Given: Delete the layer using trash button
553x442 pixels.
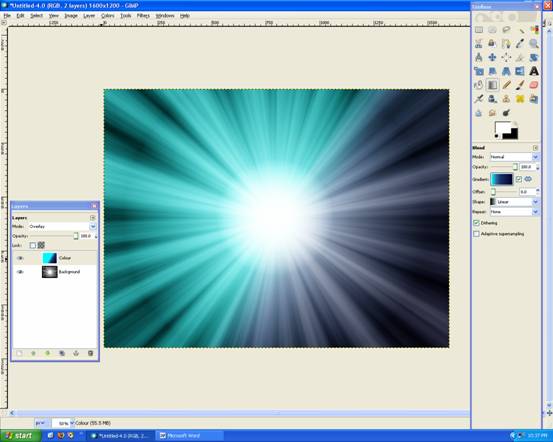Looking at the screenshot, I should (x=90, y=353).
